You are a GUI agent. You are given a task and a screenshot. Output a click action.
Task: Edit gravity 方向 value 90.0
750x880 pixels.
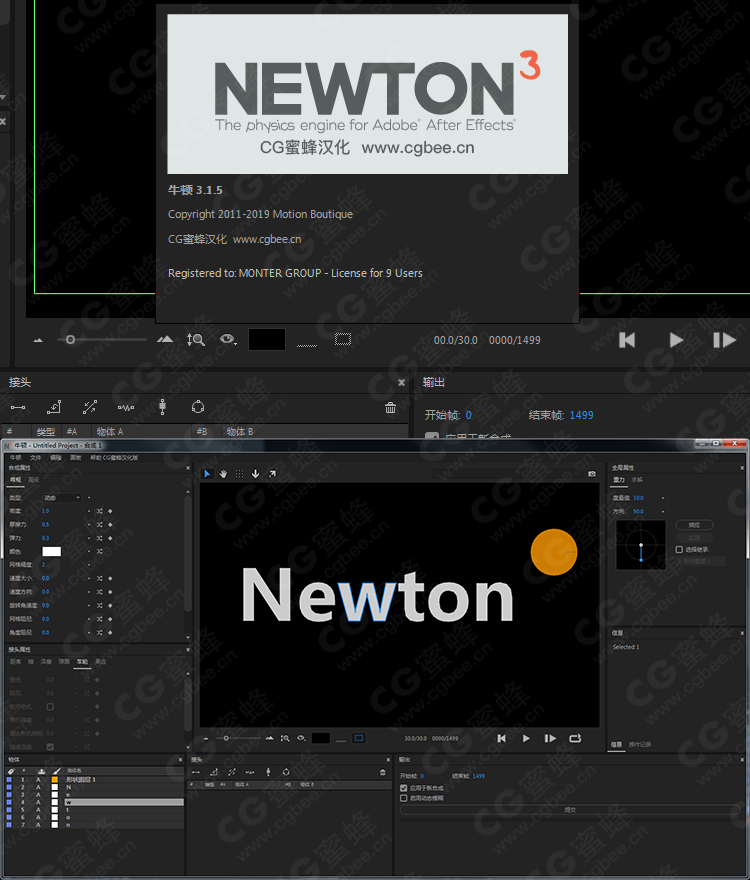(638, 511)
